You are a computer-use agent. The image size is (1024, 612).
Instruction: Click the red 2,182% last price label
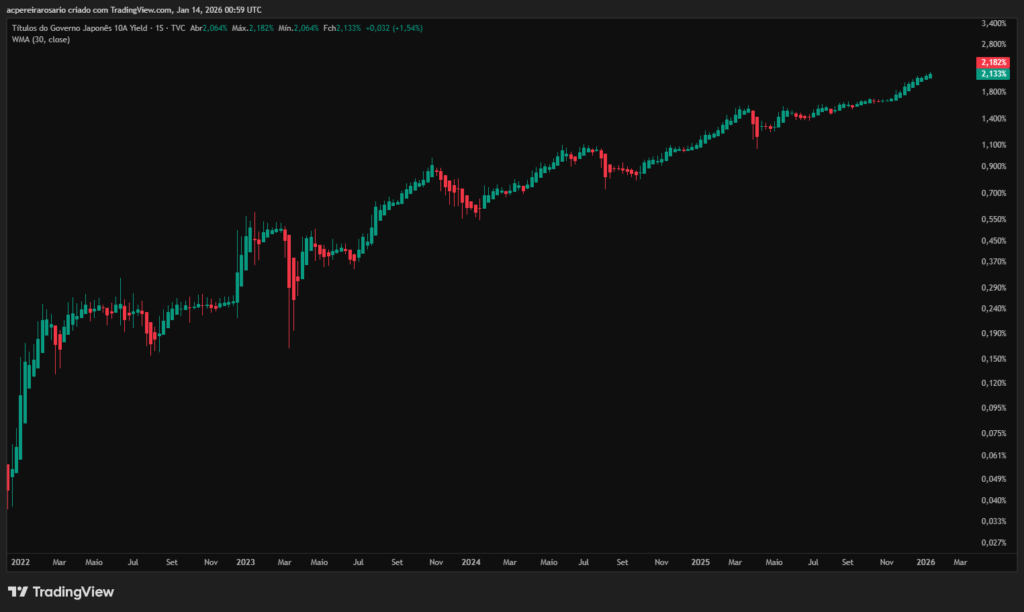[993, 62]
